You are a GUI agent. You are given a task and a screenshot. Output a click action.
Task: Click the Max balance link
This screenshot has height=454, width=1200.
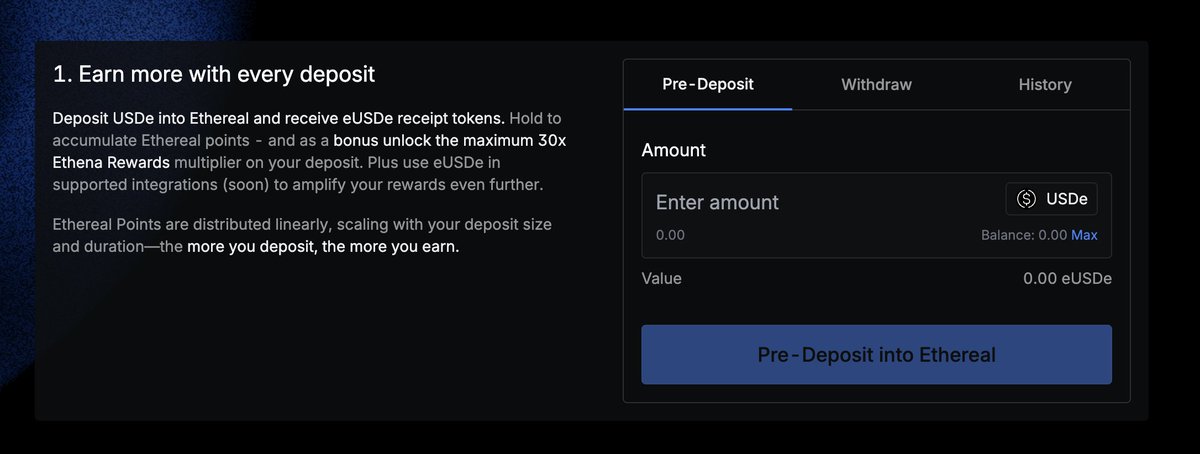point(1084,235)
